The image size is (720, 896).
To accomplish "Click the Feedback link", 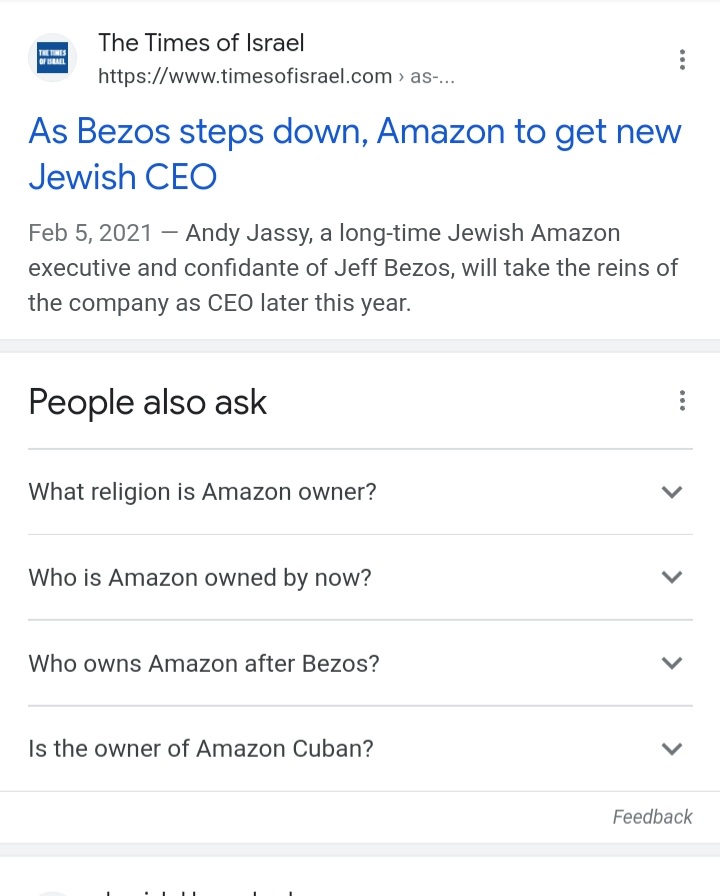I will [652, 817].
